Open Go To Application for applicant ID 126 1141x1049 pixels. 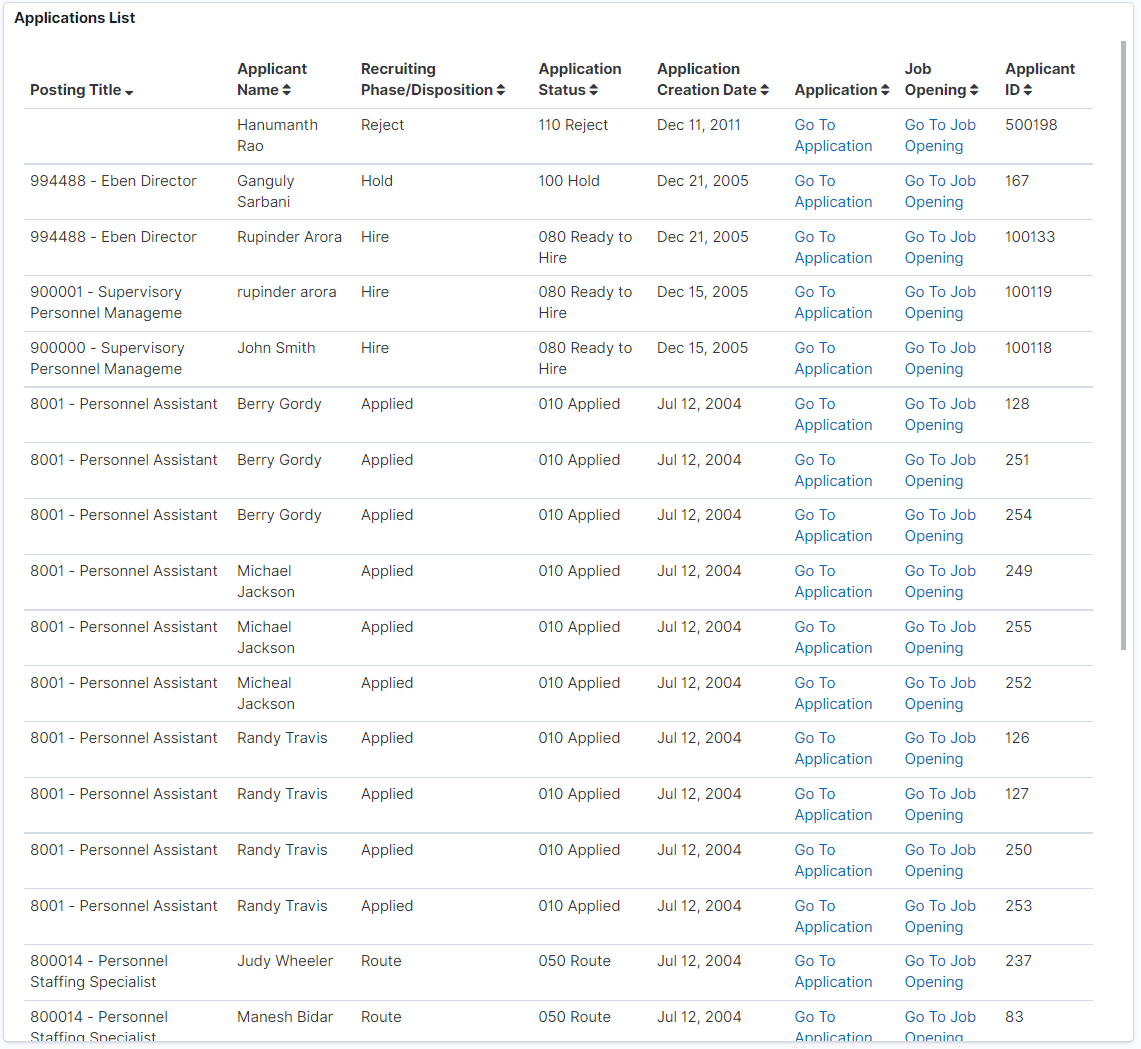(833, 748)
